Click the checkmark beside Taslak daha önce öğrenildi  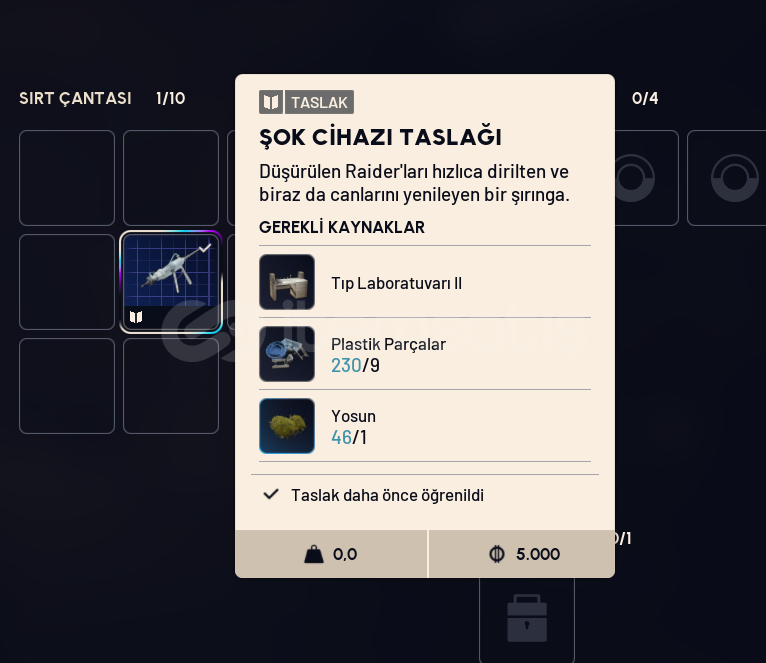coord(271,494)
